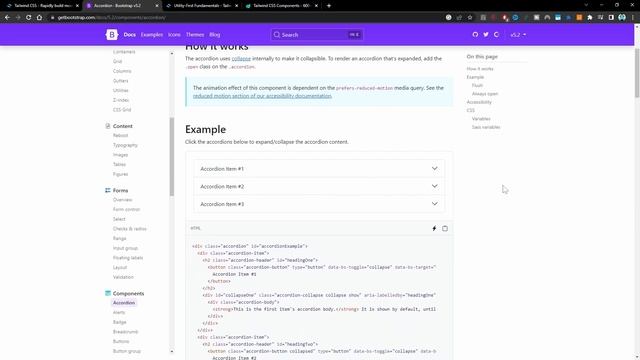
Task: Open Tables in the sidebar
Action: (x=120, y=164)
